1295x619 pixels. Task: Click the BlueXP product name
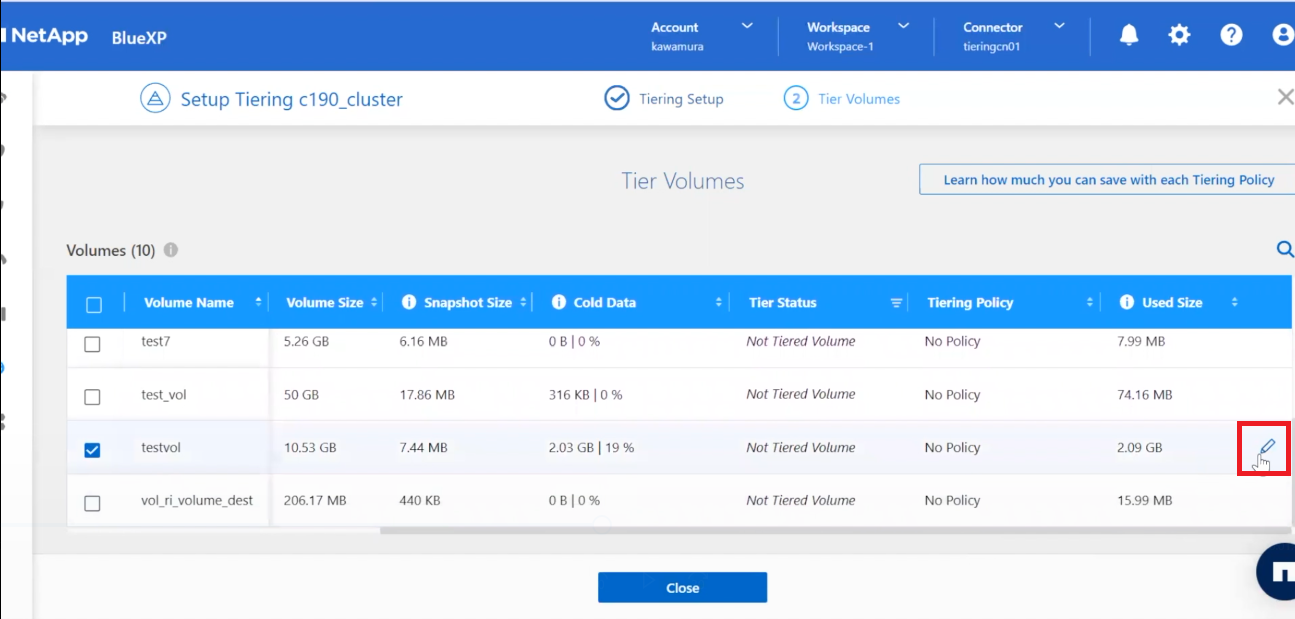click(x=139, y=37)
